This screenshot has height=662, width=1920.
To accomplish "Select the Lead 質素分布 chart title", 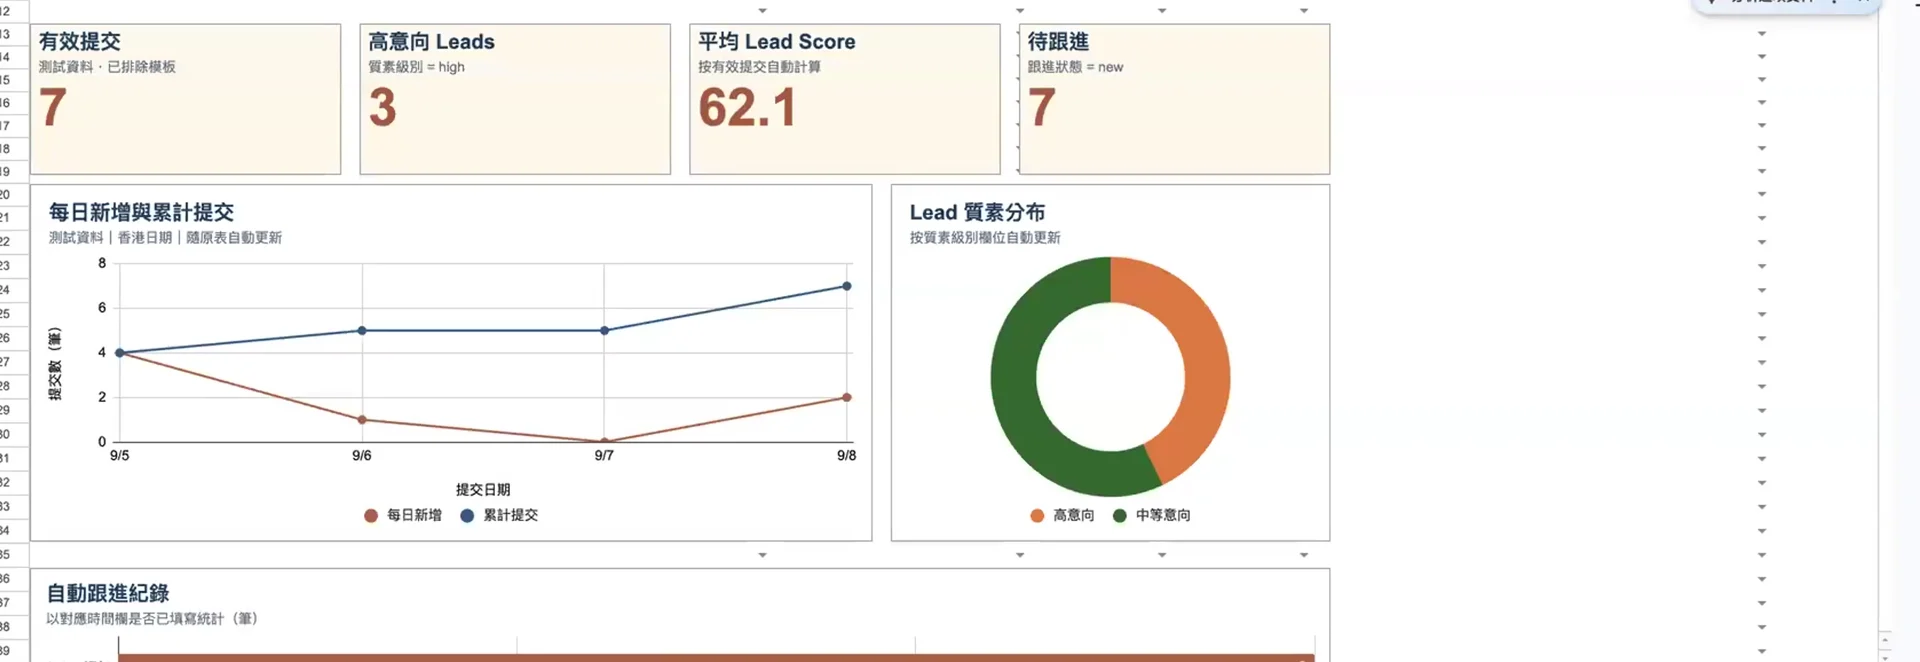I will [977, 212].
